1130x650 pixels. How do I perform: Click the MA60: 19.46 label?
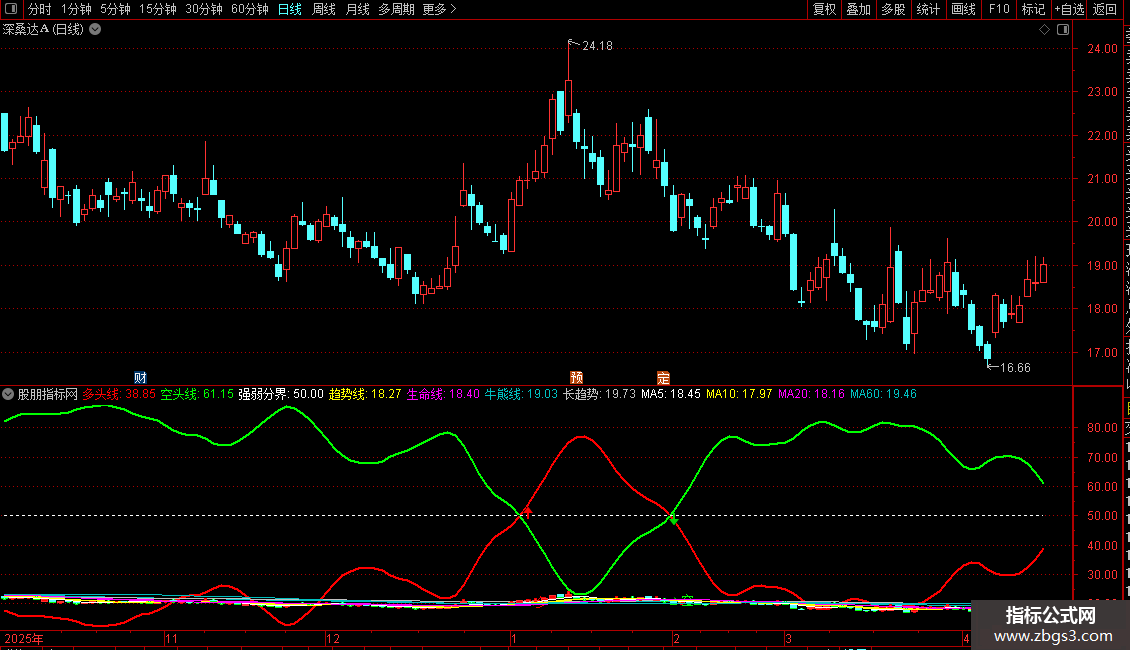click(x=884, y=394)
